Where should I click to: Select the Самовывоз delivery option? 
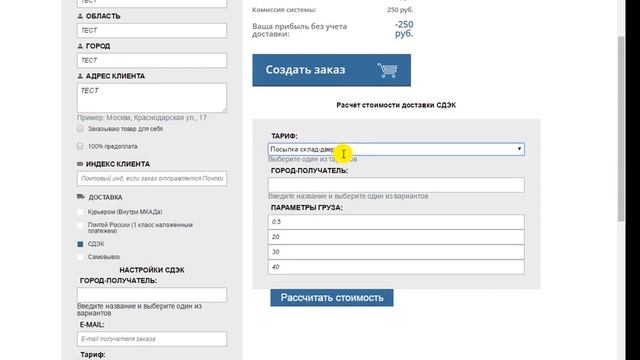coord(80,257)
